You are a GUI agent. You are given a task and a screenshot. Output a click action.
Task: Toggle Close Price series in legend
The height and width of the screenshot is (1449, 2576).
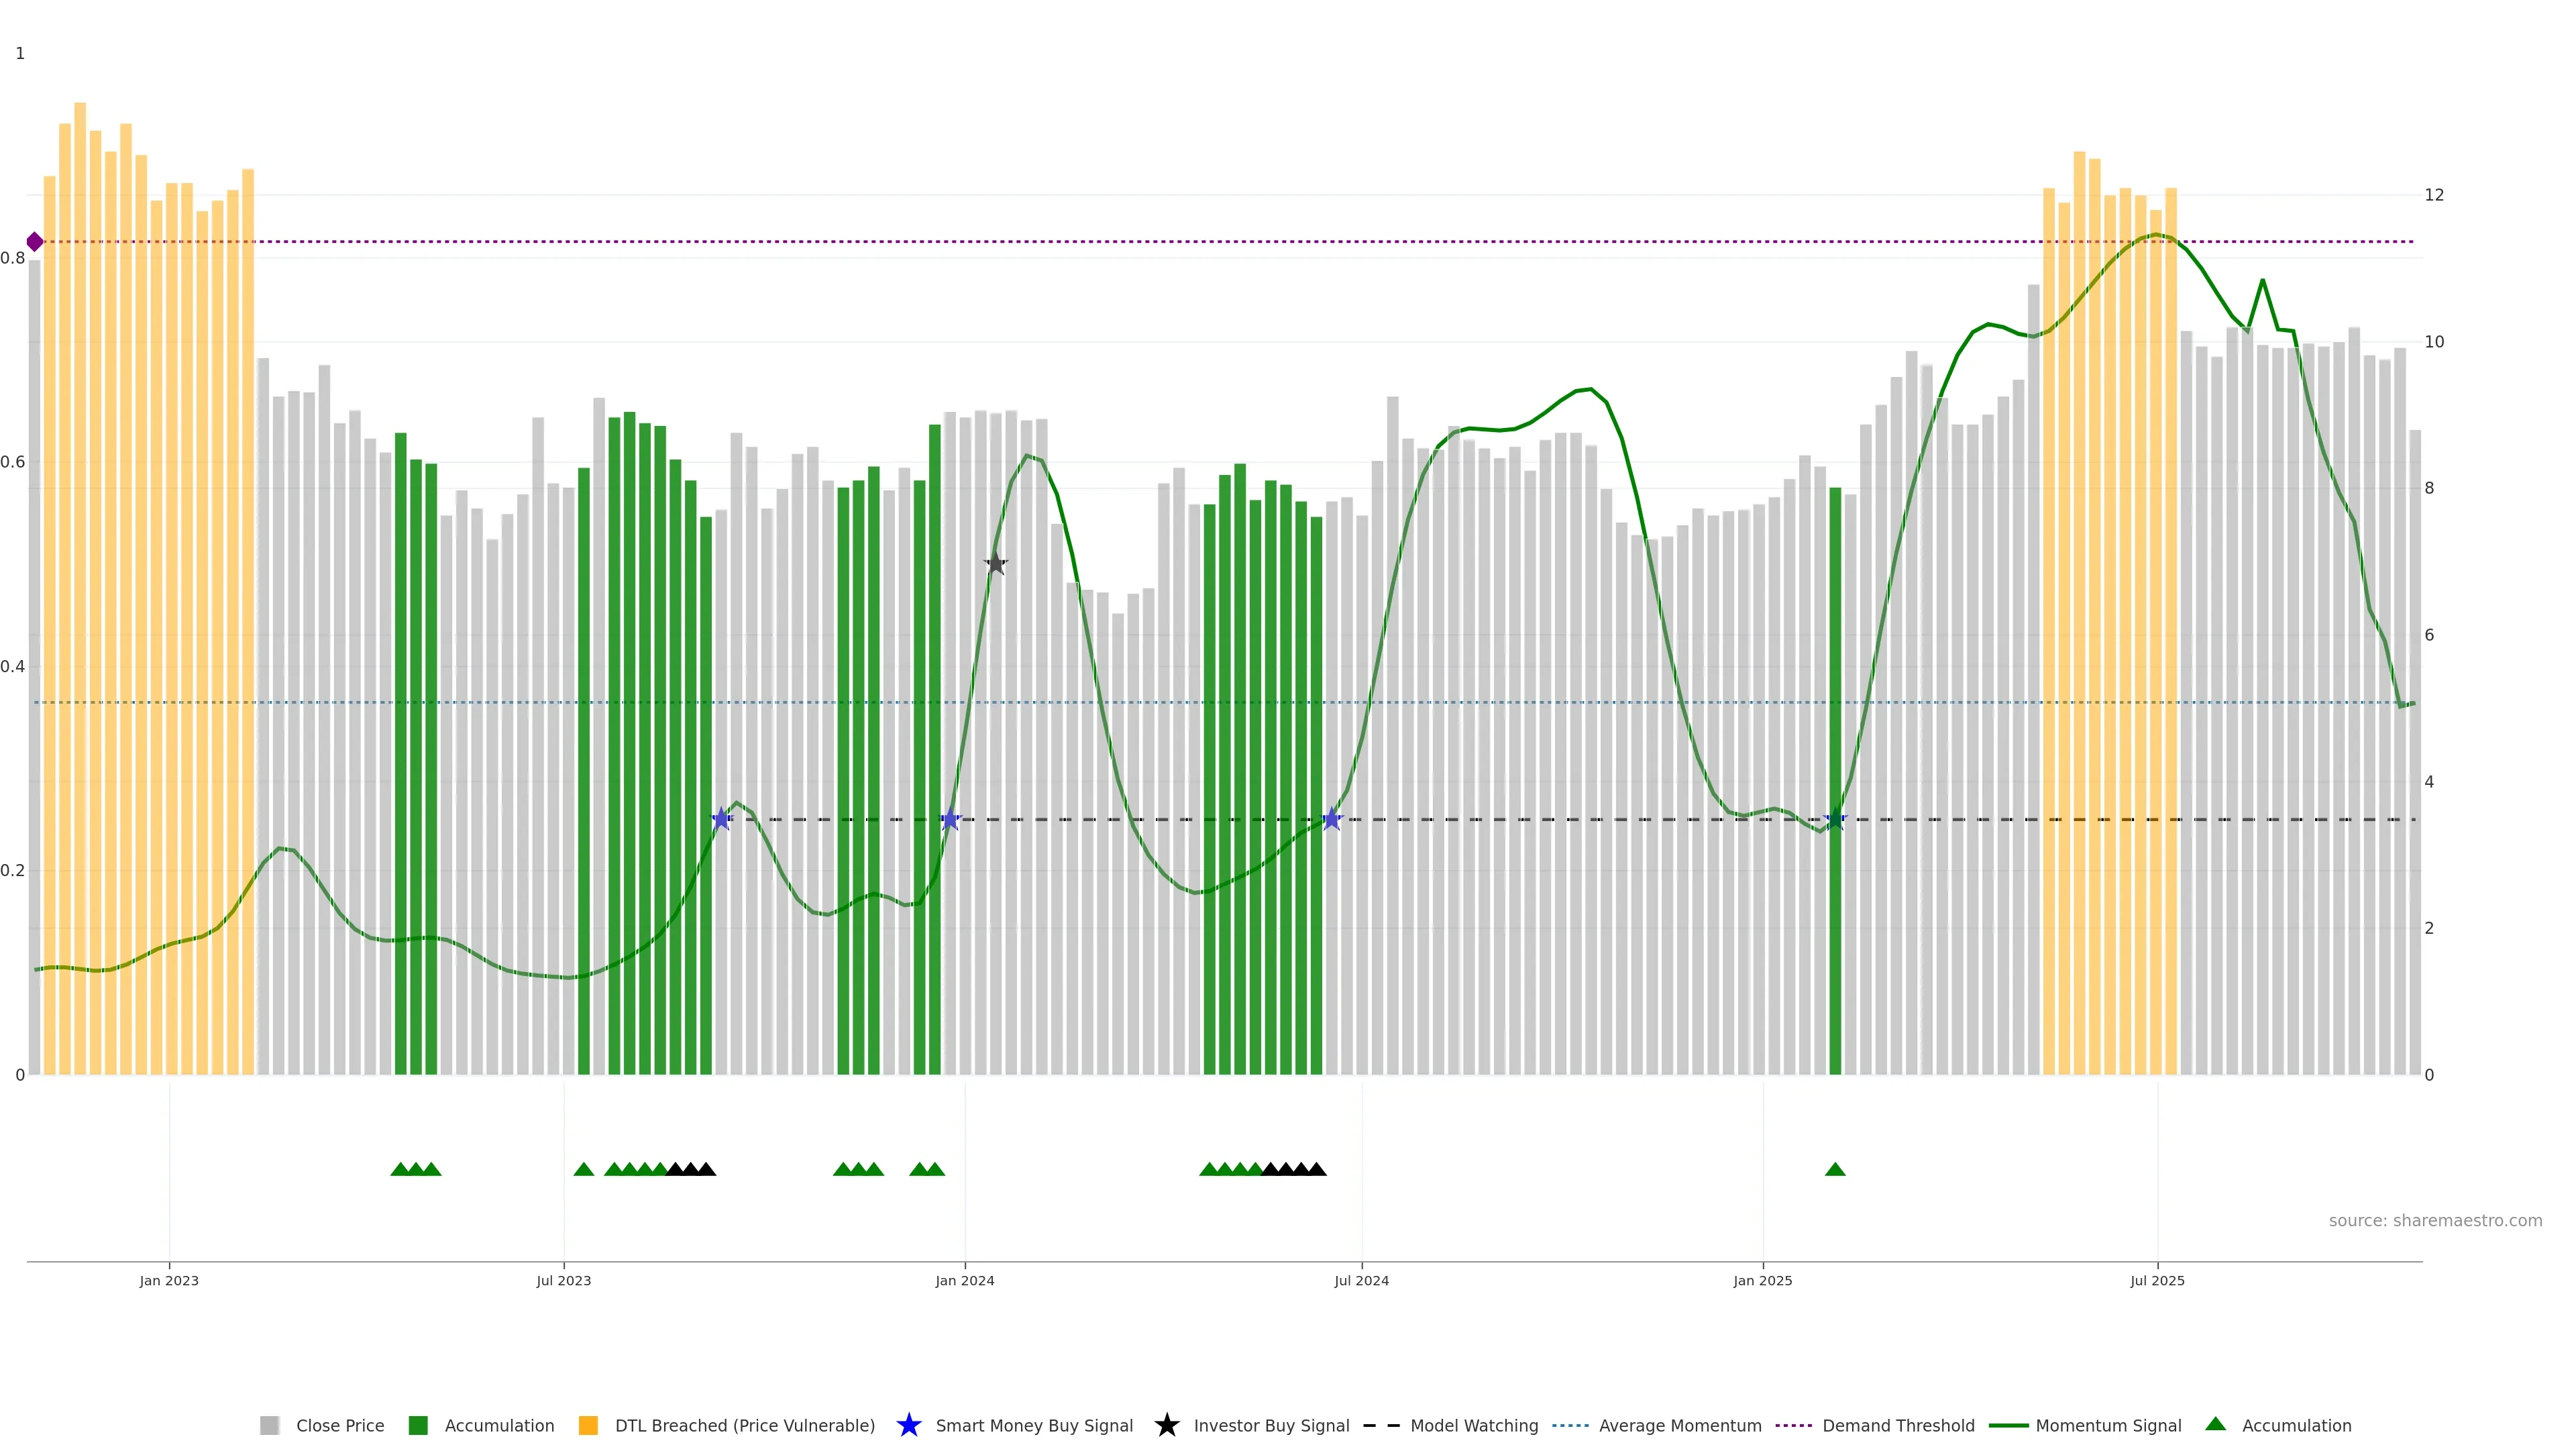[339, 1425]
